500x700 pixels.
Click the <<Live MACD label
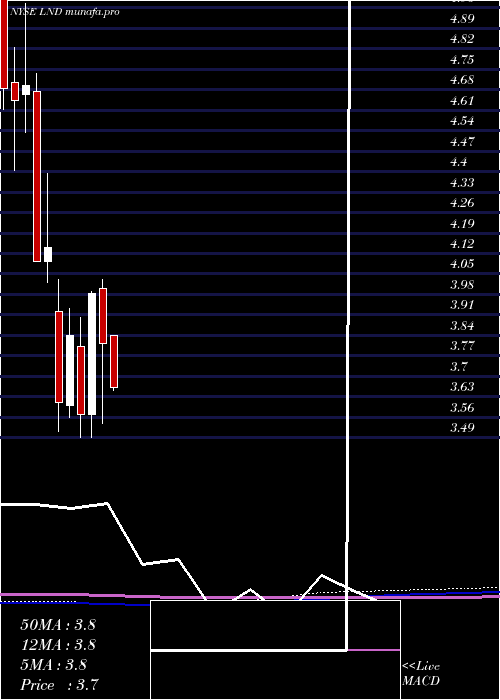click(421, 674)
